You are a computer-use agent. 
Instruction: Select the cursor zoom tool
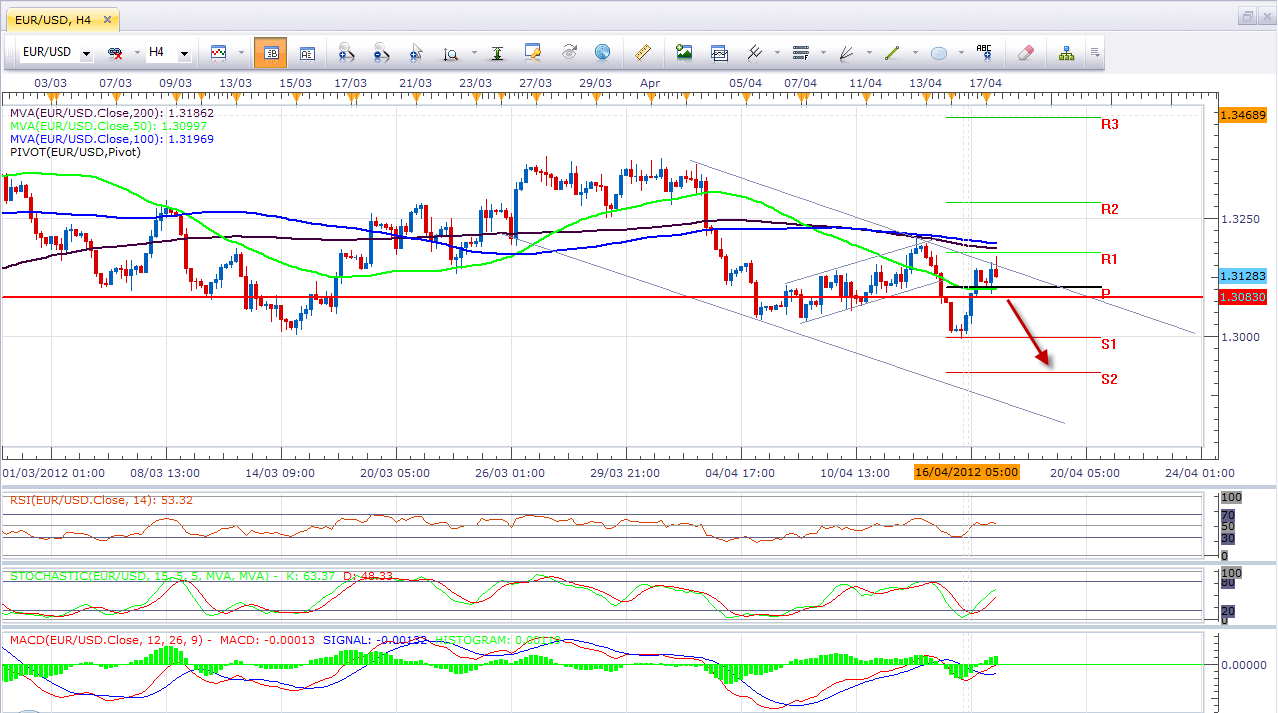click(x=416, y=52)
